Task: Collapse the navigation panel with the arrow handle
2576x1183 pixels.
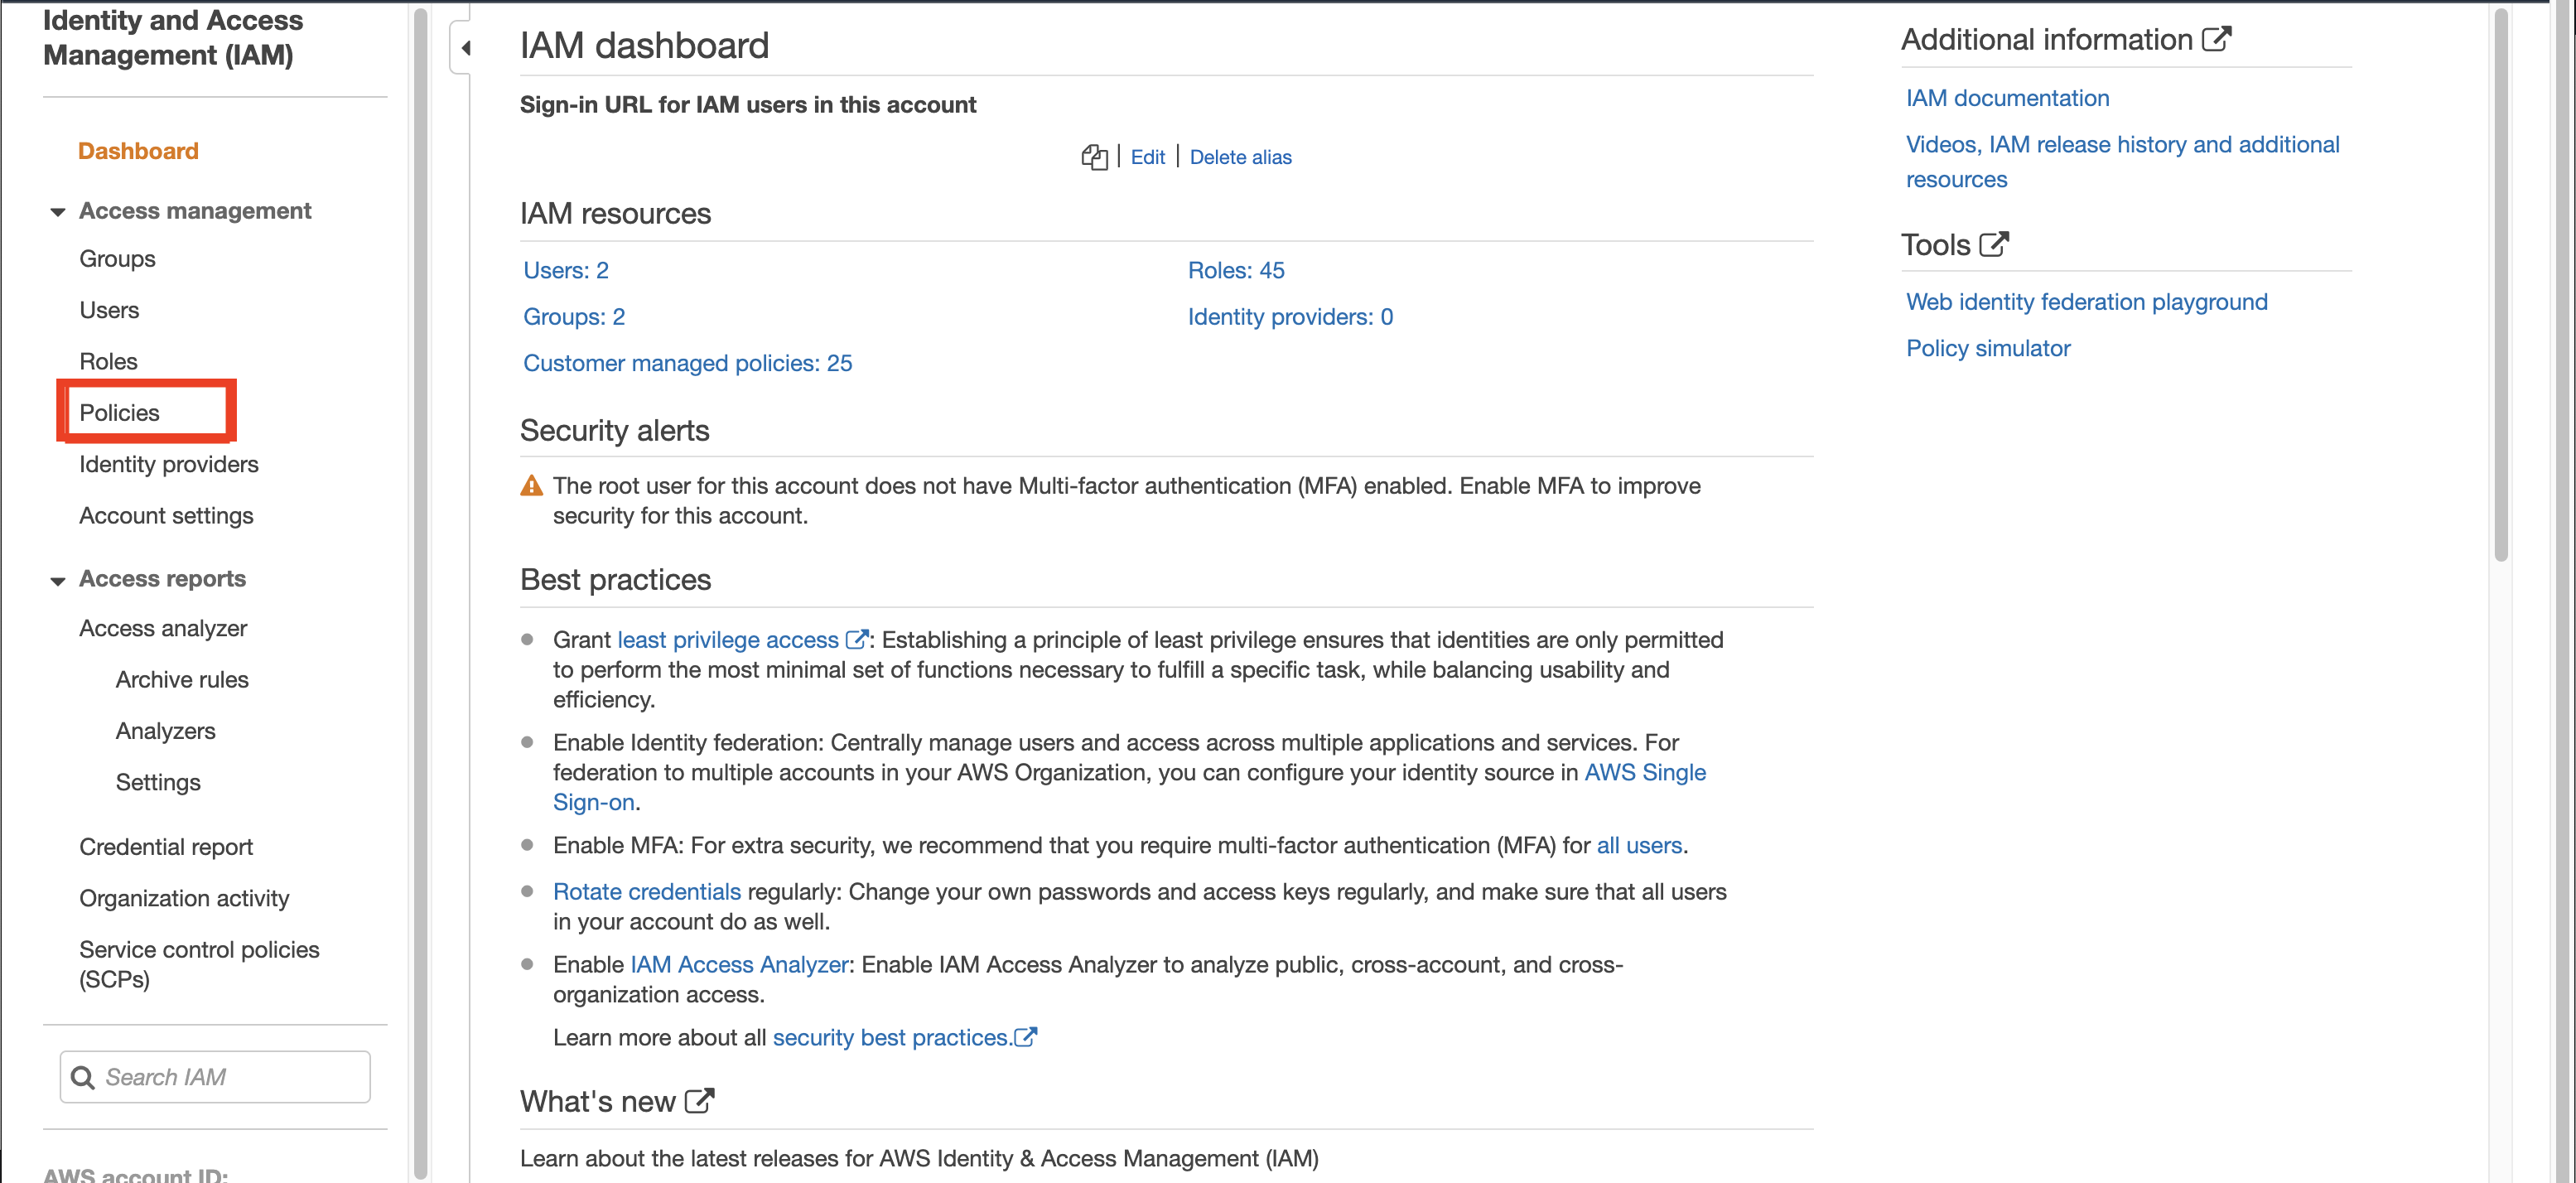Action: 464,47
